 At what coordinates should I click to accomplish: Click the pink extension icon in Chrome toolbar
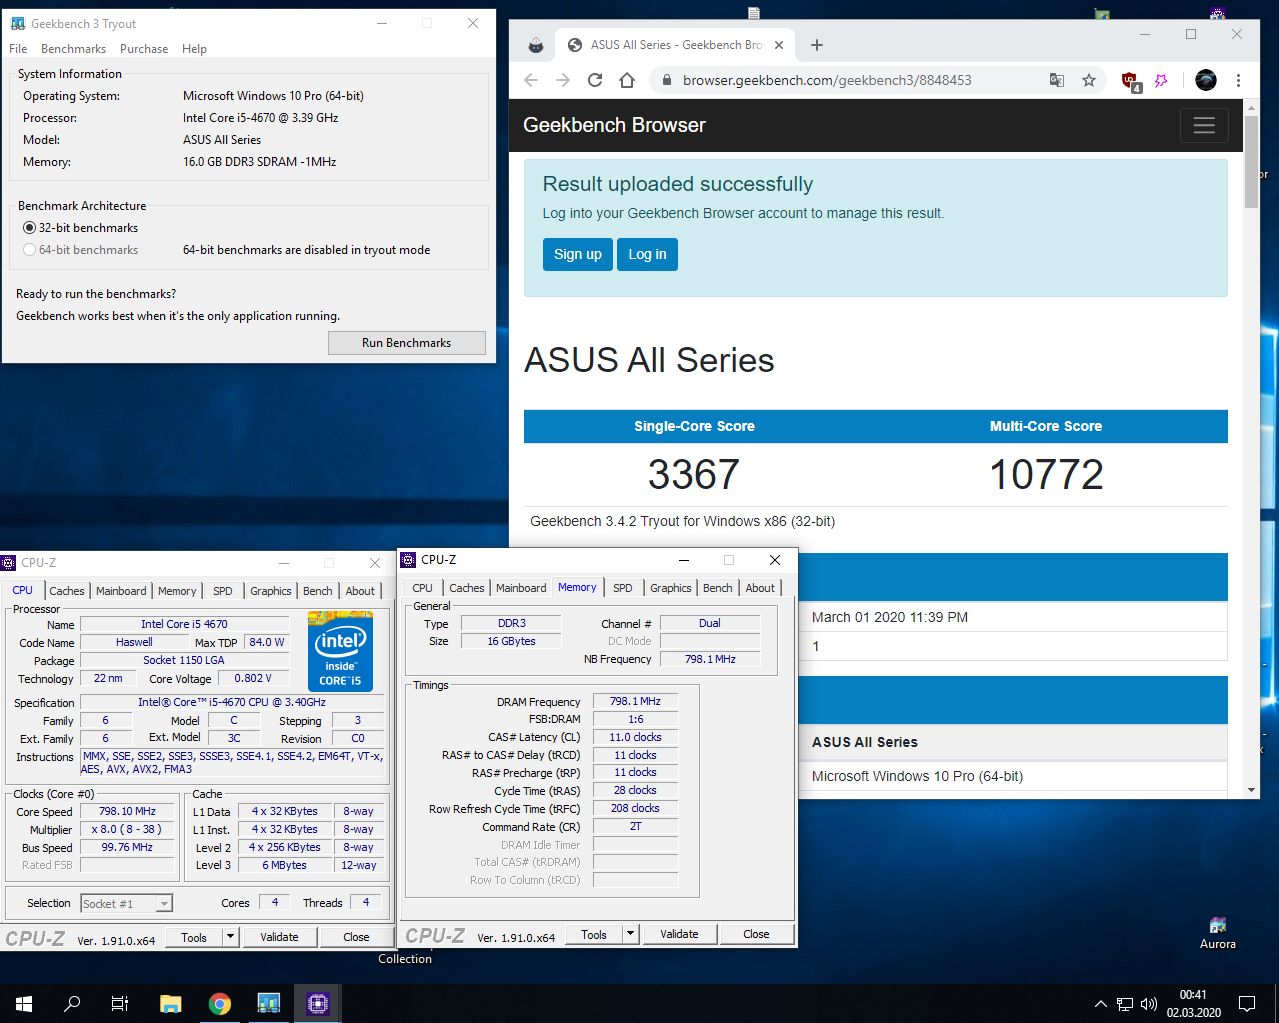pyautogui.click(x=1161, y=80)
